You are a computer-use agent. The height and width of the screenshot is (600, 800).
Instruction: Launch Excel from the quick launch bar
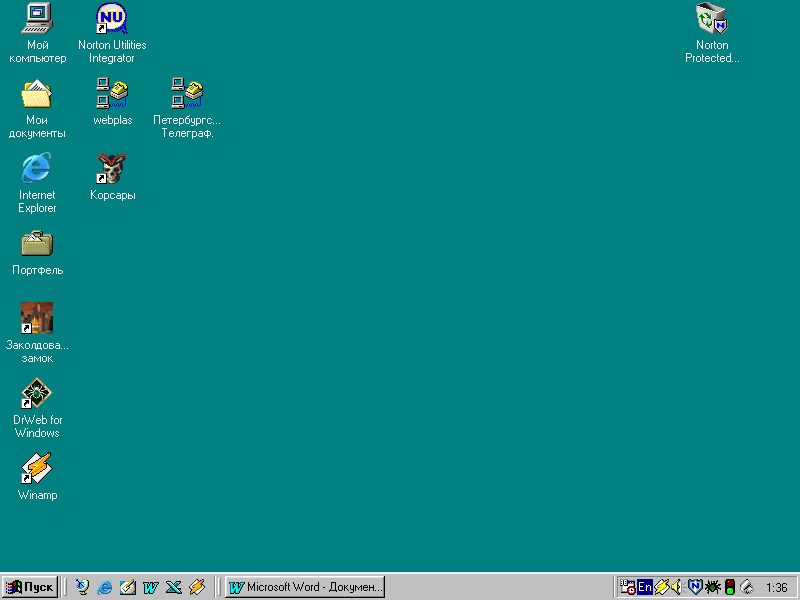(173, 587)
